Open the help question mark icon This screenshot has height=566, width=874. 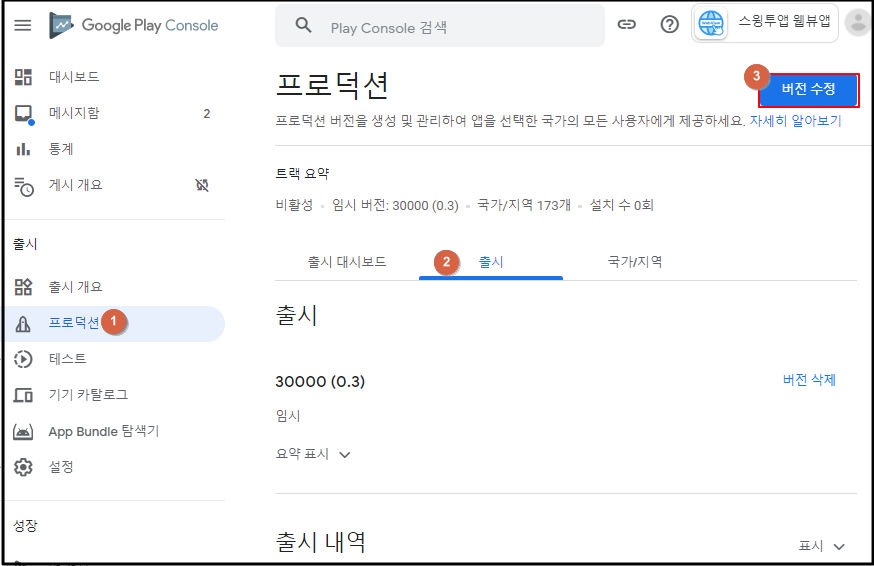tap(670, 25)
